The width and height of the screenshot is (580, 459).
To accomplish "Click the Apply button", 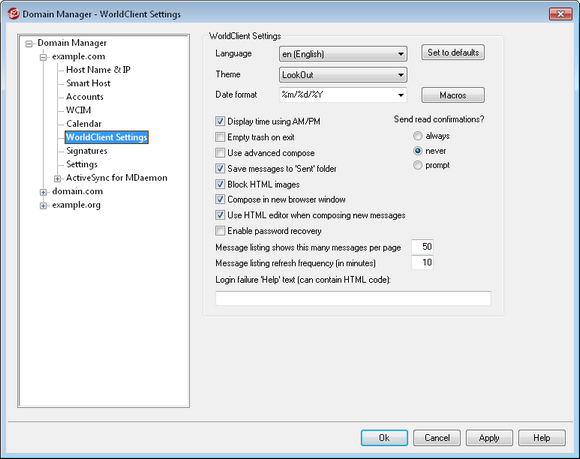I will tap(489, 438).
